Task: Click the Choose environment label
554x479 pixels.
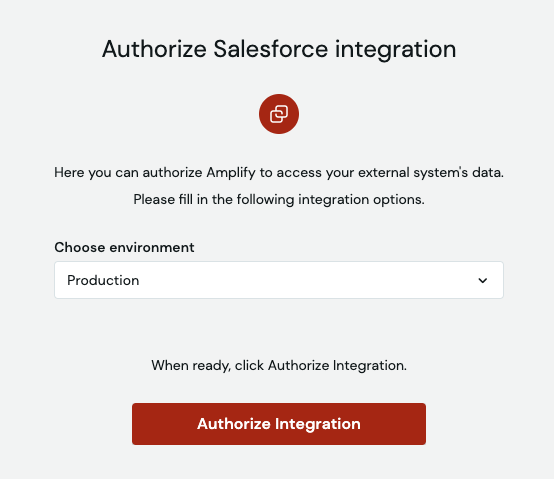Action: [x=124, y=247]
